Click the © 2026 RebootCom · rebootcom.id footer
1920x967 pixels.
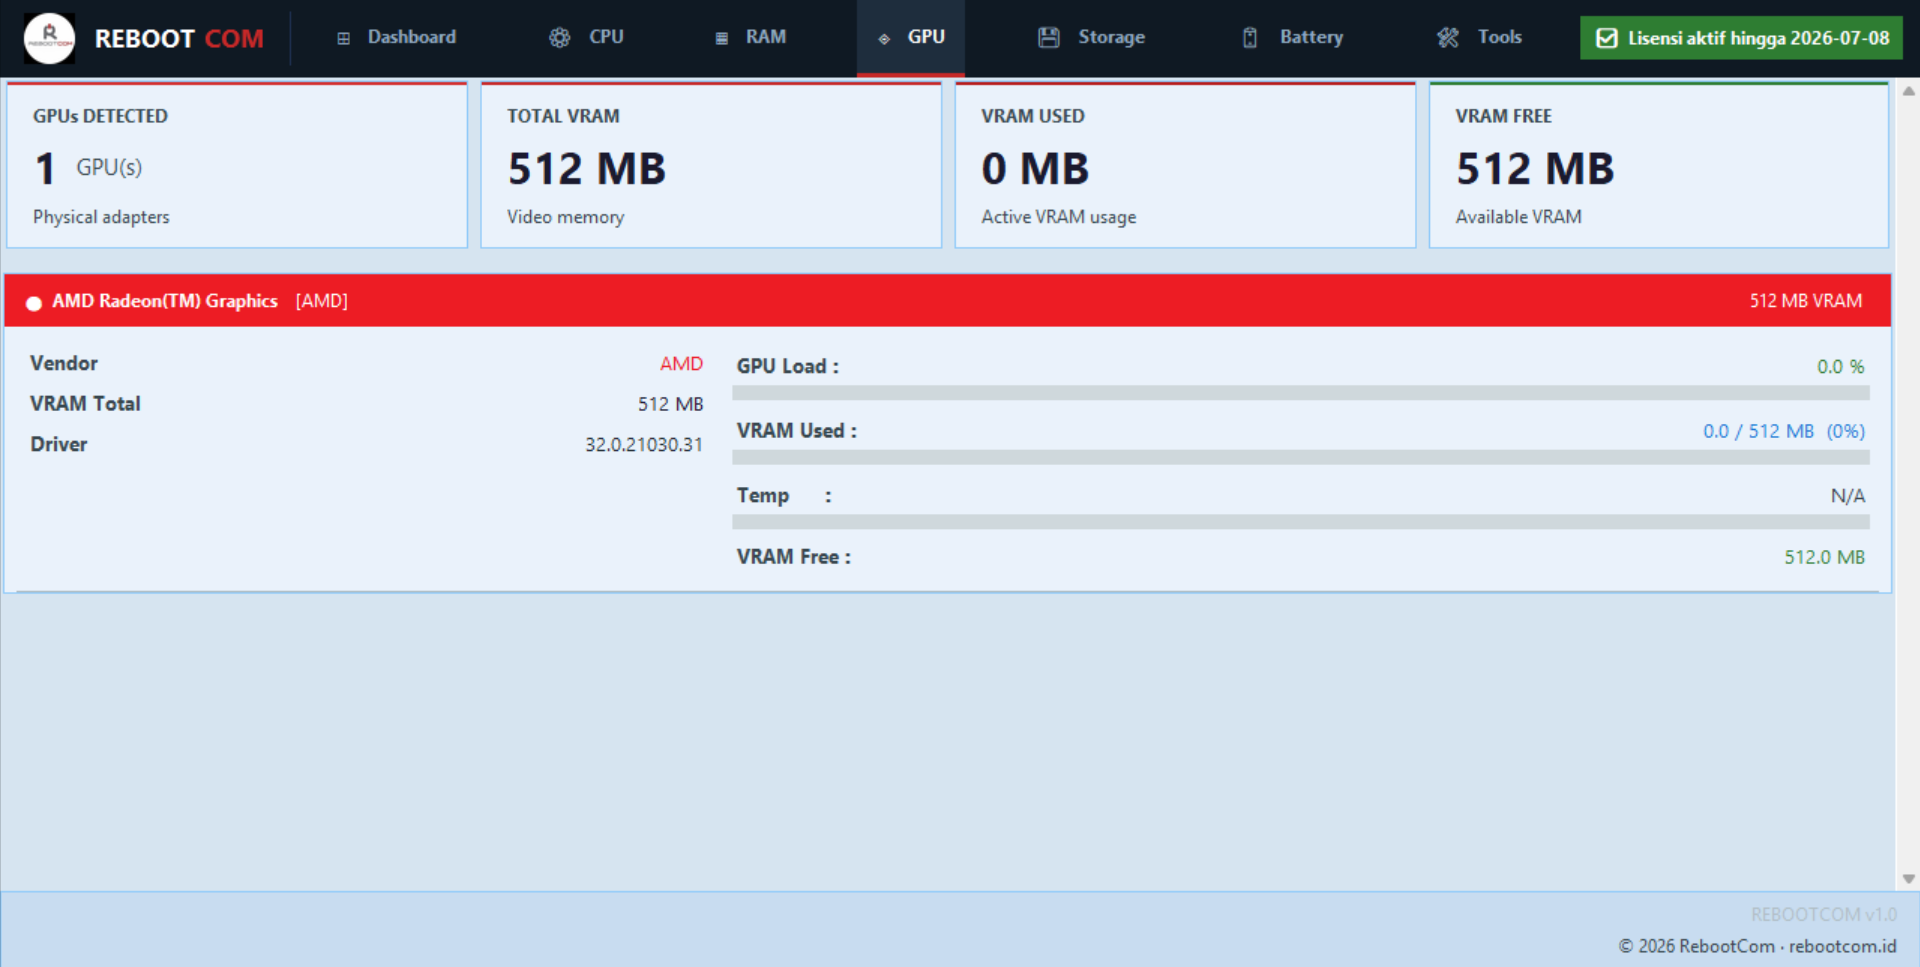1757,946
